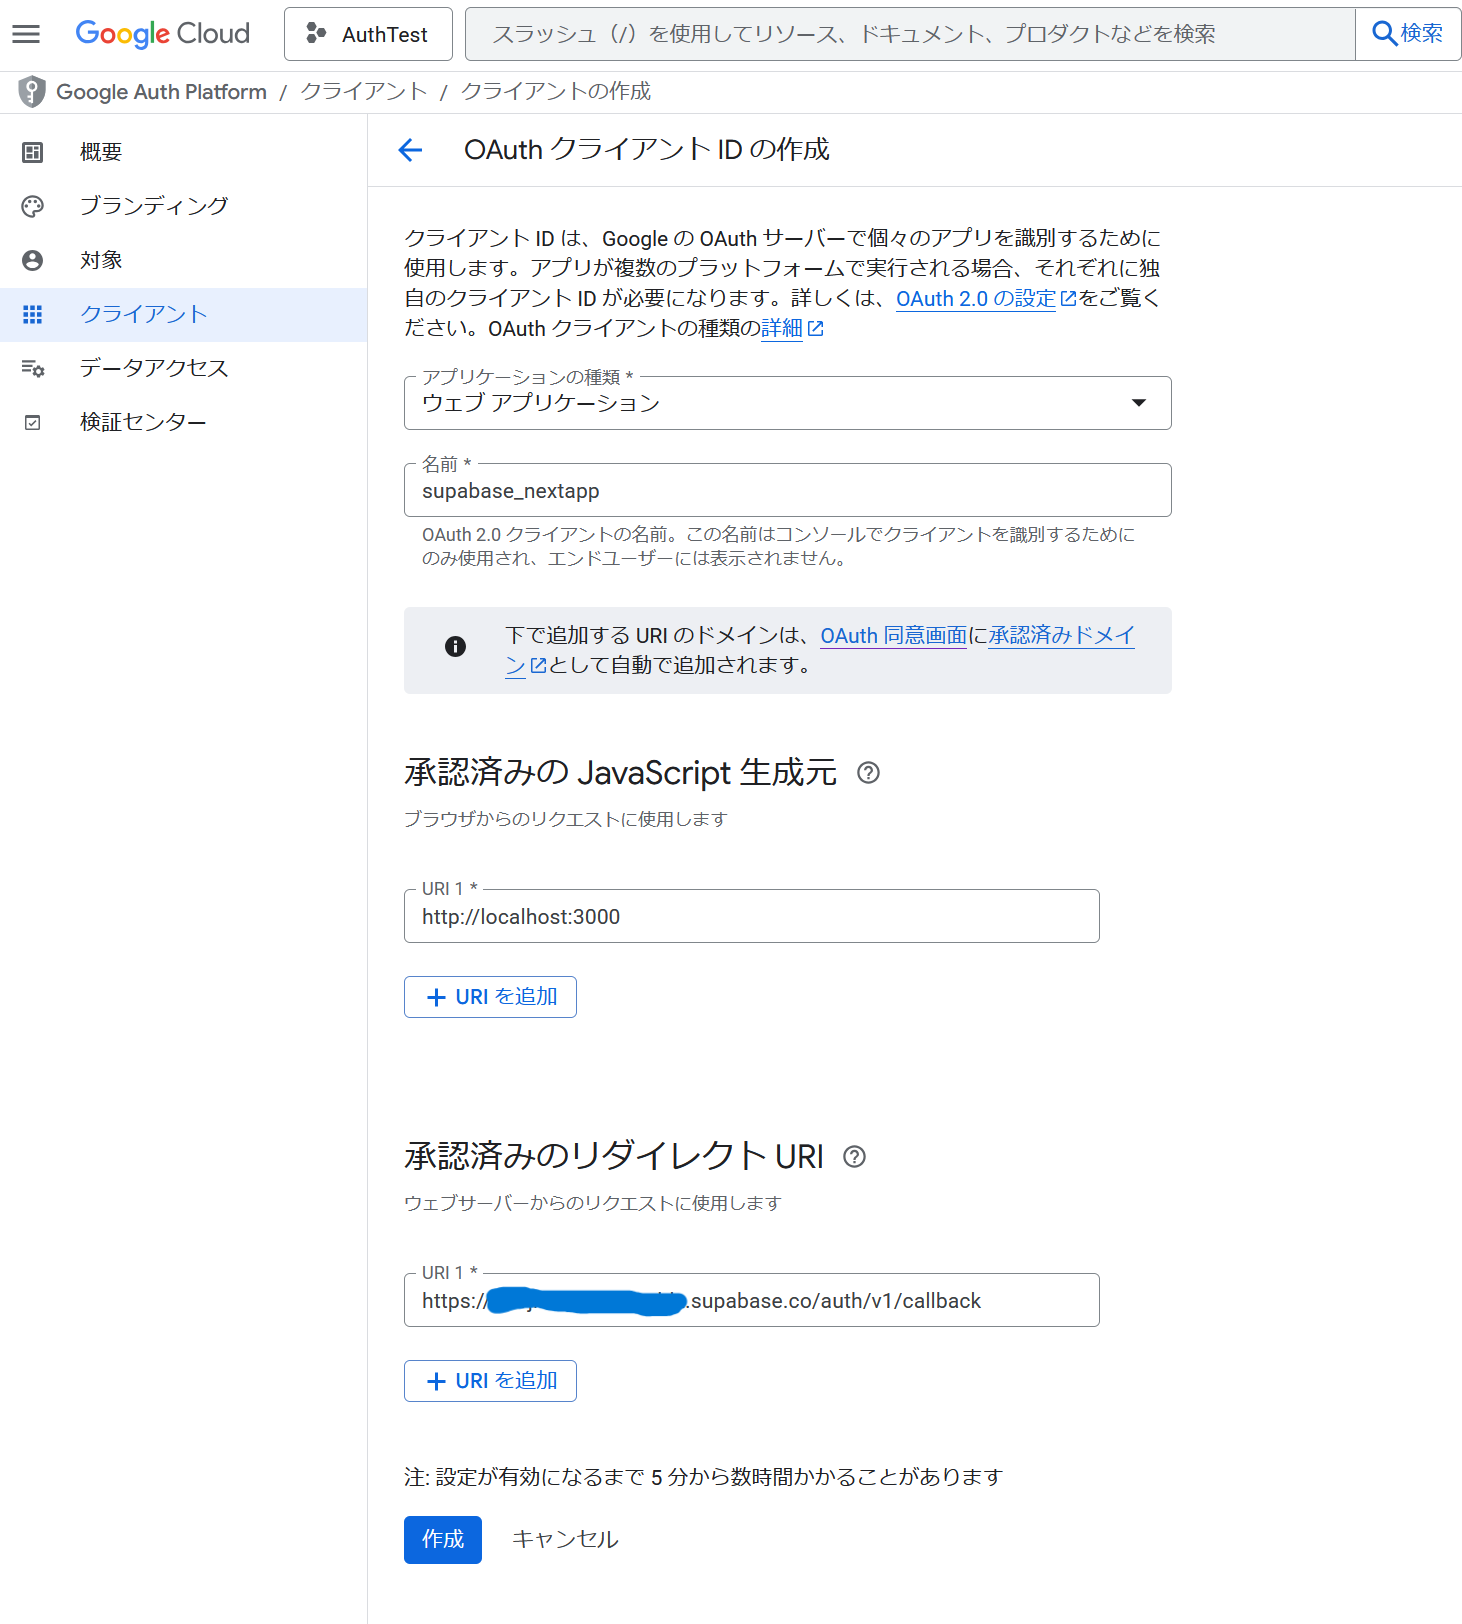Open the Google Auth Platform breadcrumb
The height and width of the screenshot is (1624, 1462).
pos(161,92)
